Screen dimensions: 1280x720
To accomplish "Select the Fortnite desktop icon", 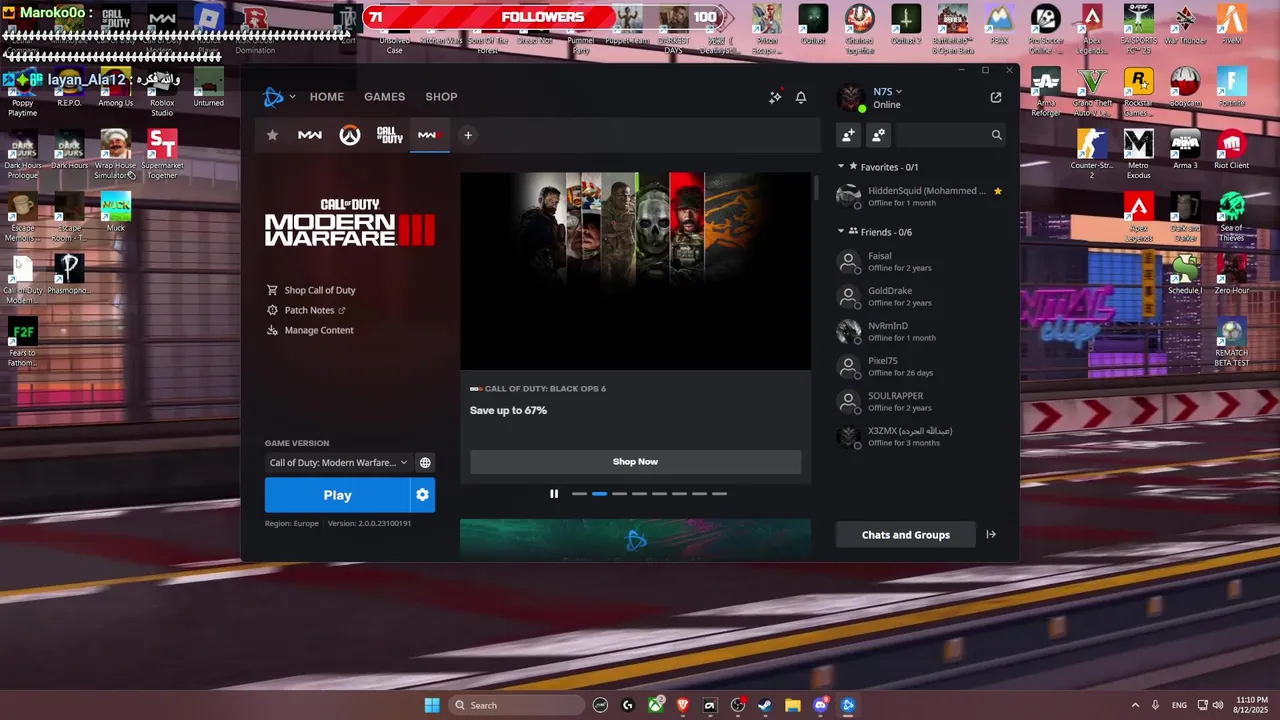I will [1231, 88].
